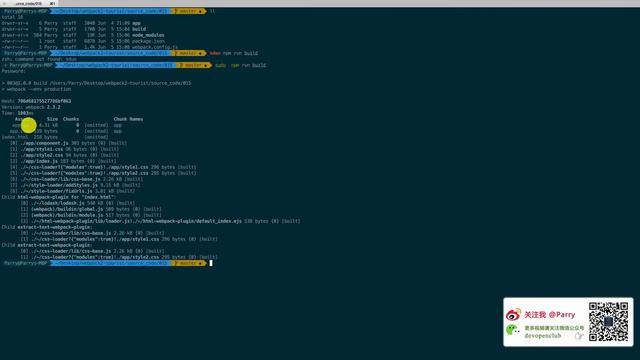Click '(webpack)/buildin/module.js' row
This screenshot has width=640, height=360.
click(x=91, y=215)
